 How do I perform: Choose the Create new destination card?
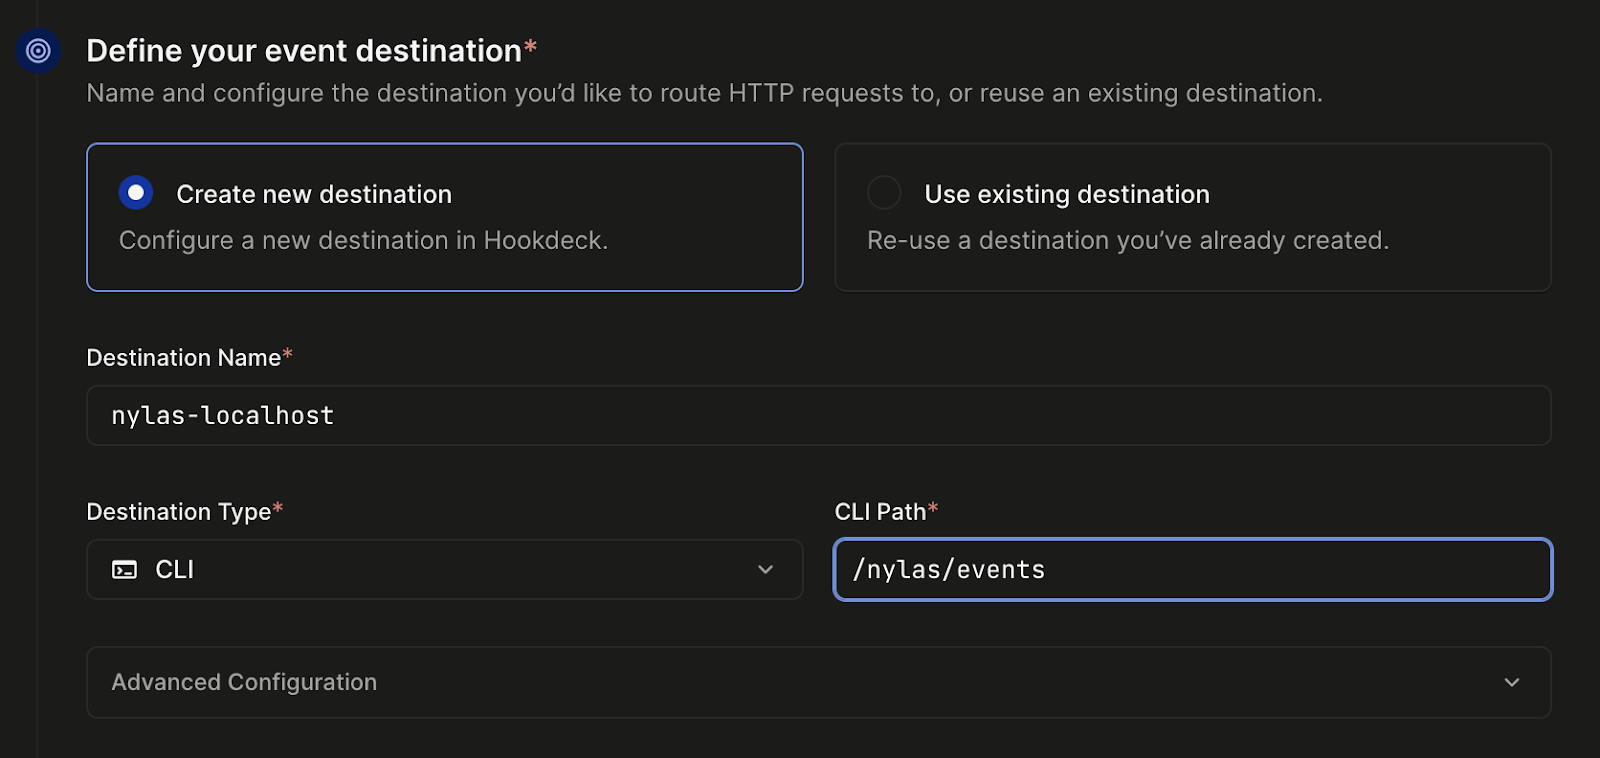(x=445, y=217)
